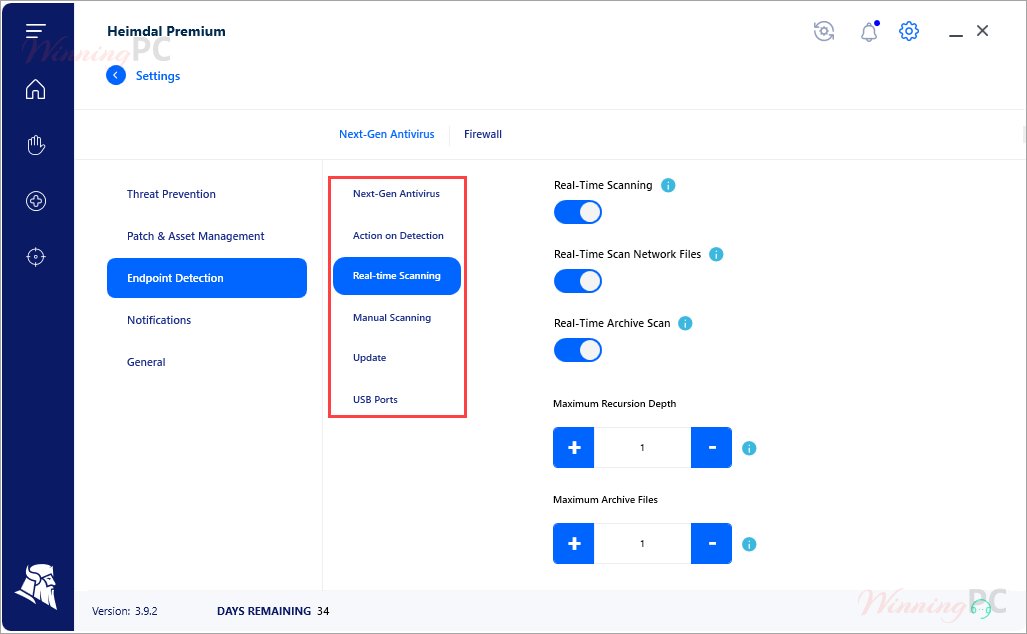
Task: Click the scan refresh icon in header
Action: tap(824, 31)
